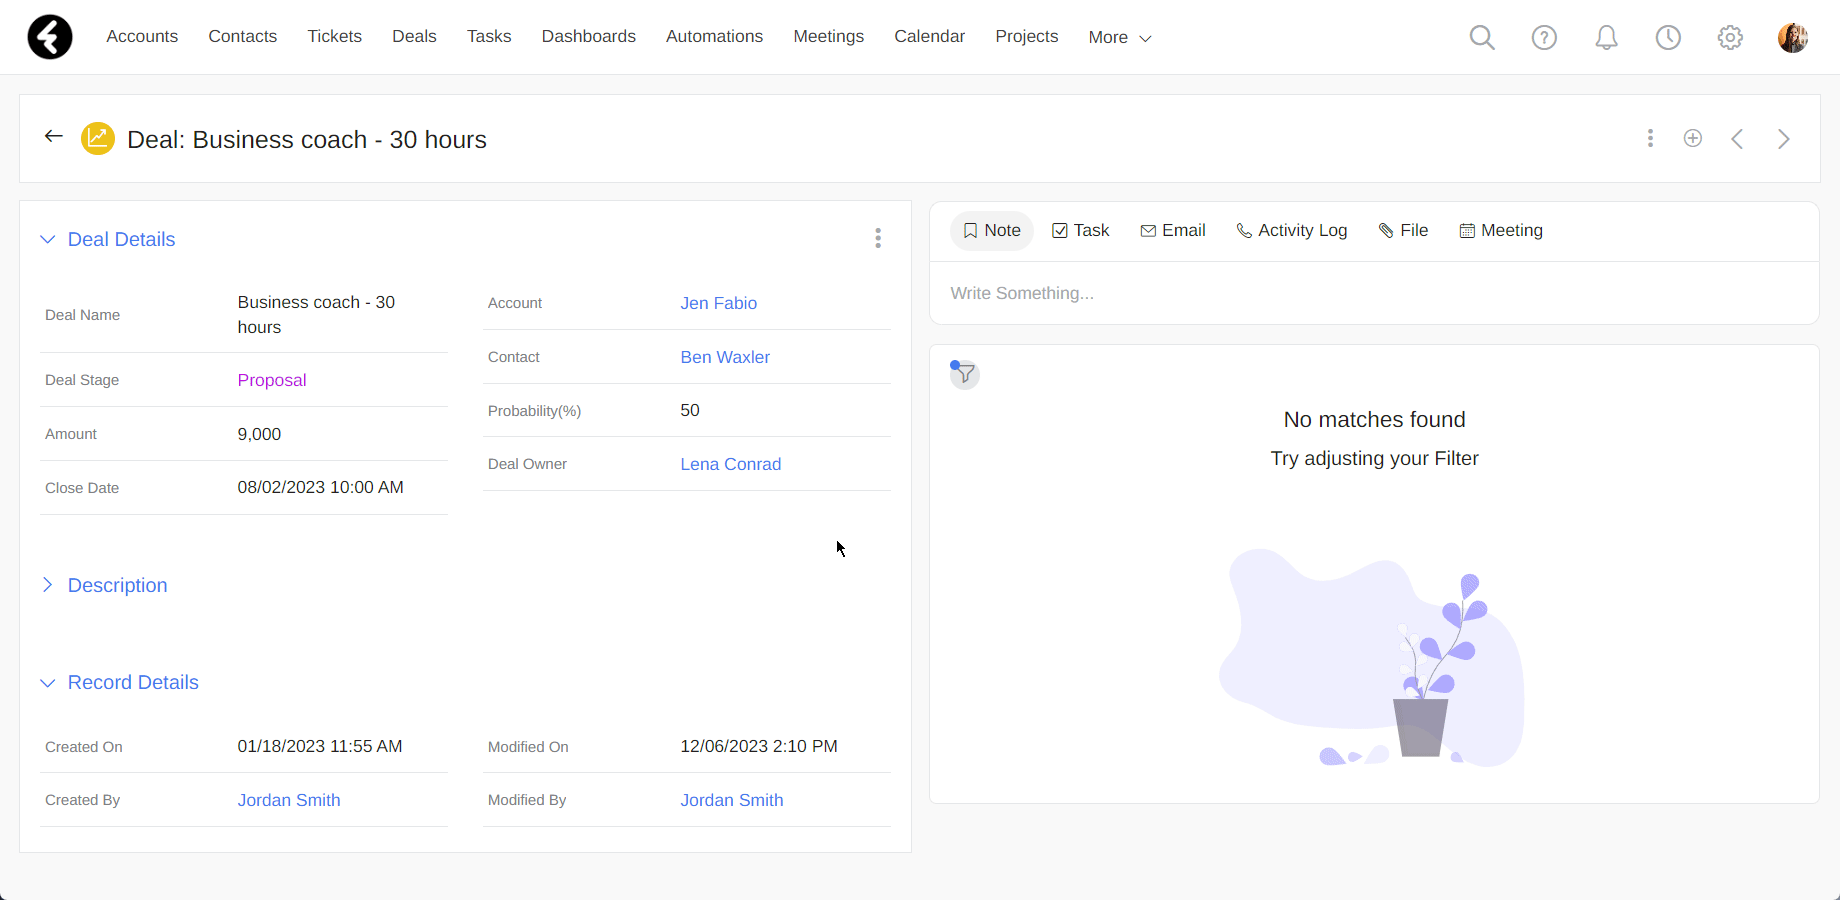Select the Email tab
This screenshot has width=1840, height=900.
[1173, 231]
